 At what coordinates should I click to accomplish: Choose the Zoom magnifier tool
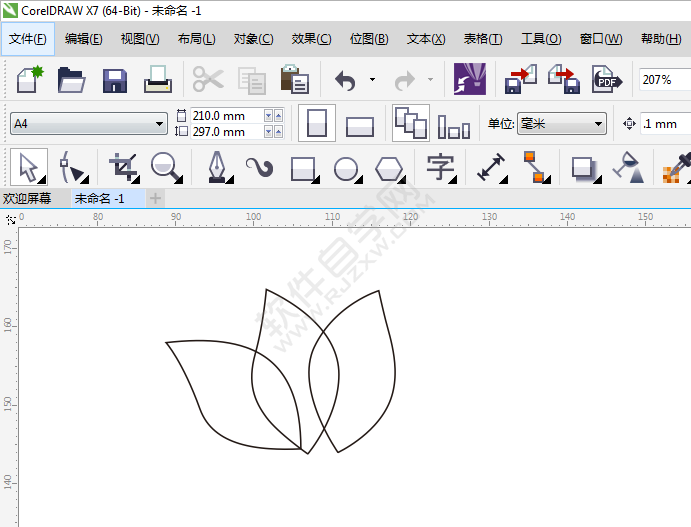click(166, 167)
